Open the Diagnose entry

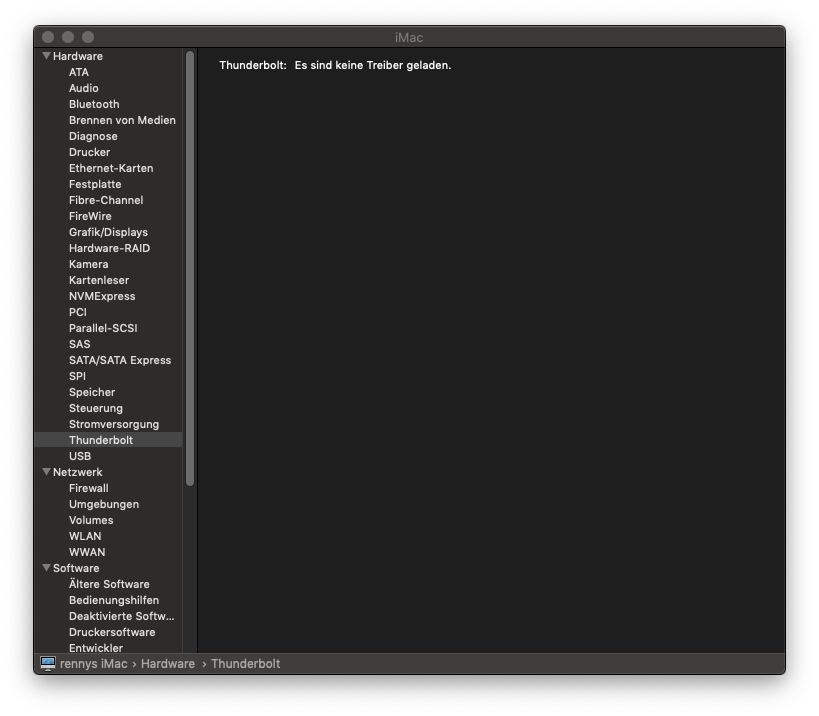(x=93, y=136)
